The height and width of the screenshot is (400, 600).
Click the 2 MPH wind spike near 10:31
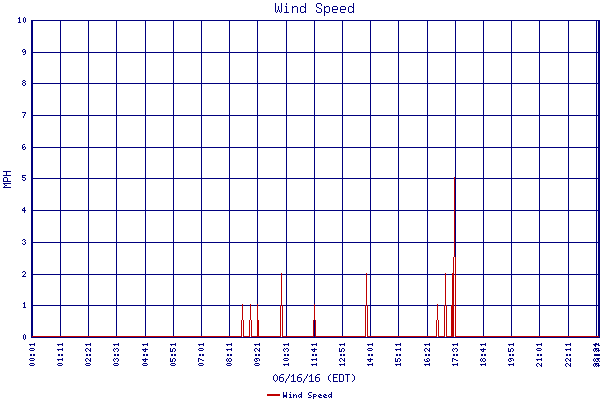[281, 305]
